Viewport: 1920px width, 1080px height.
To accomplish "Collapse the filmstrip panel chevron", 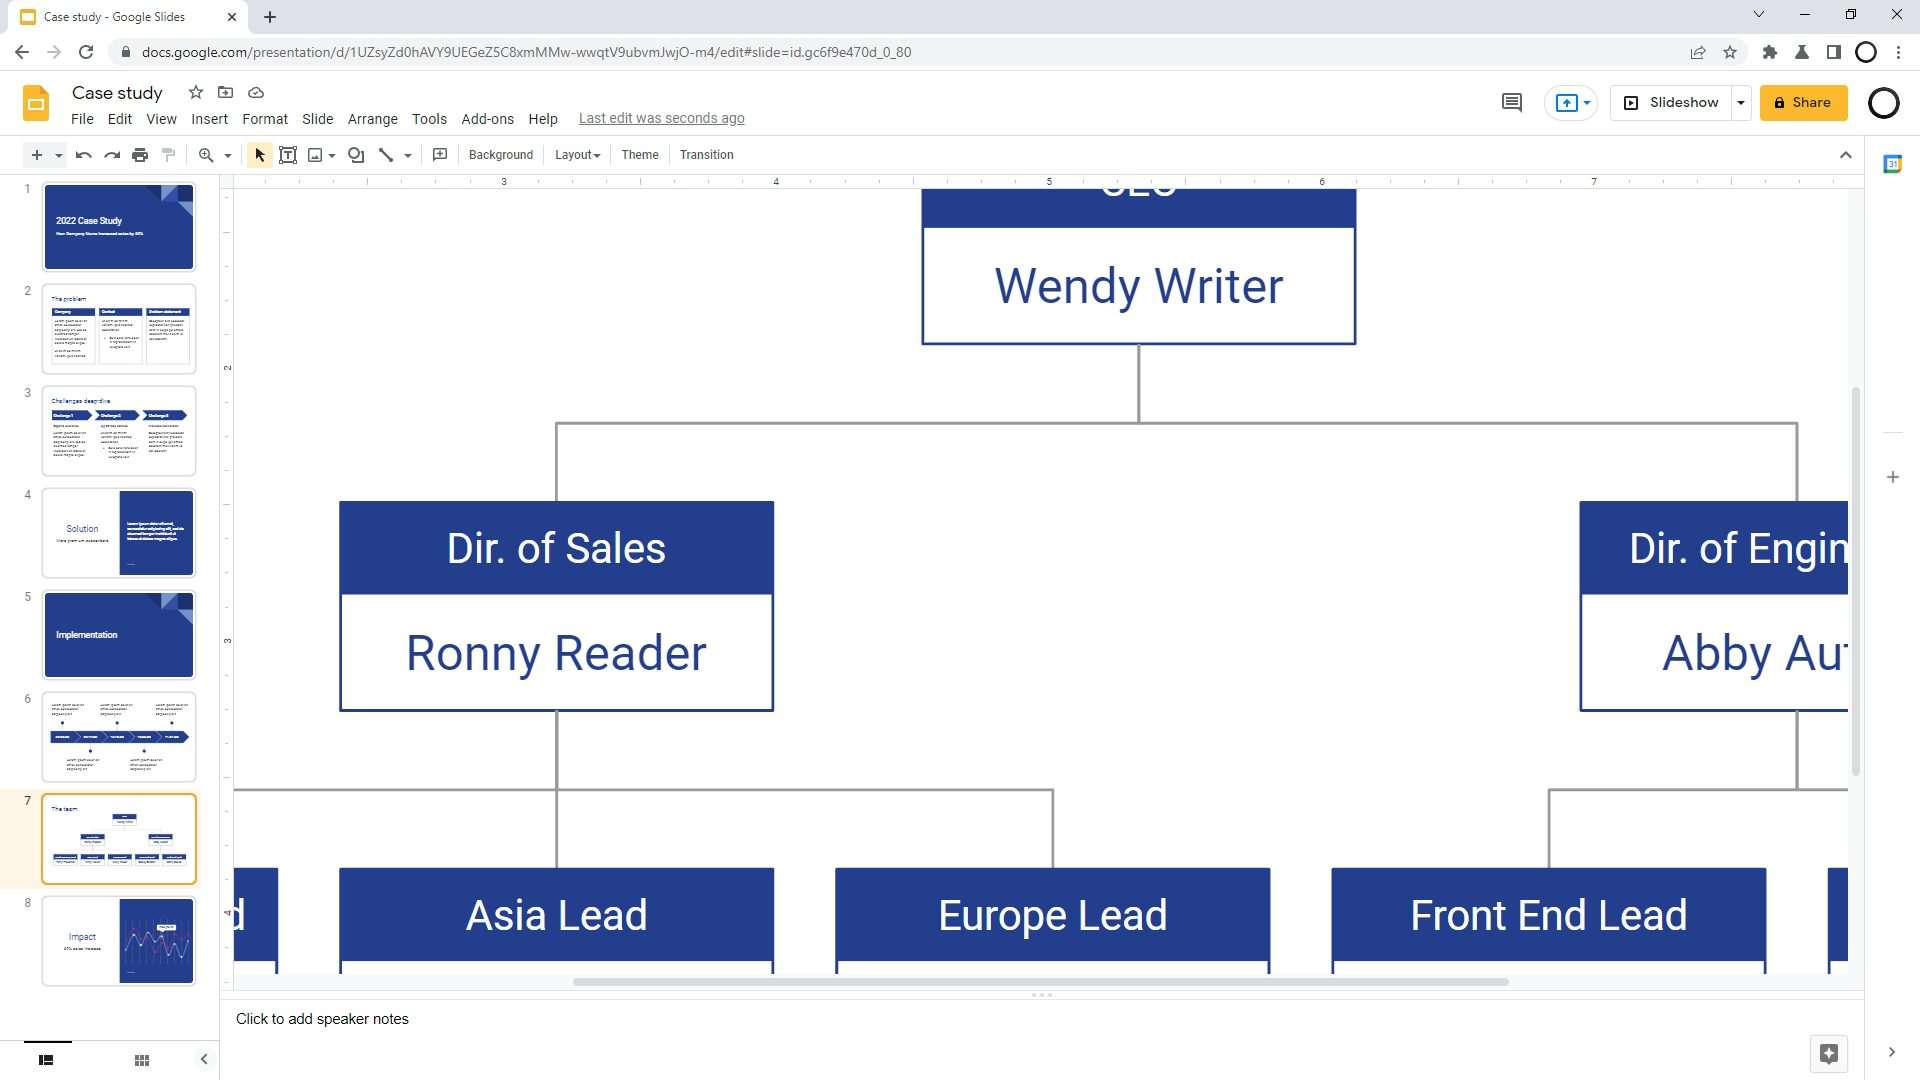I will [204, 1059].
